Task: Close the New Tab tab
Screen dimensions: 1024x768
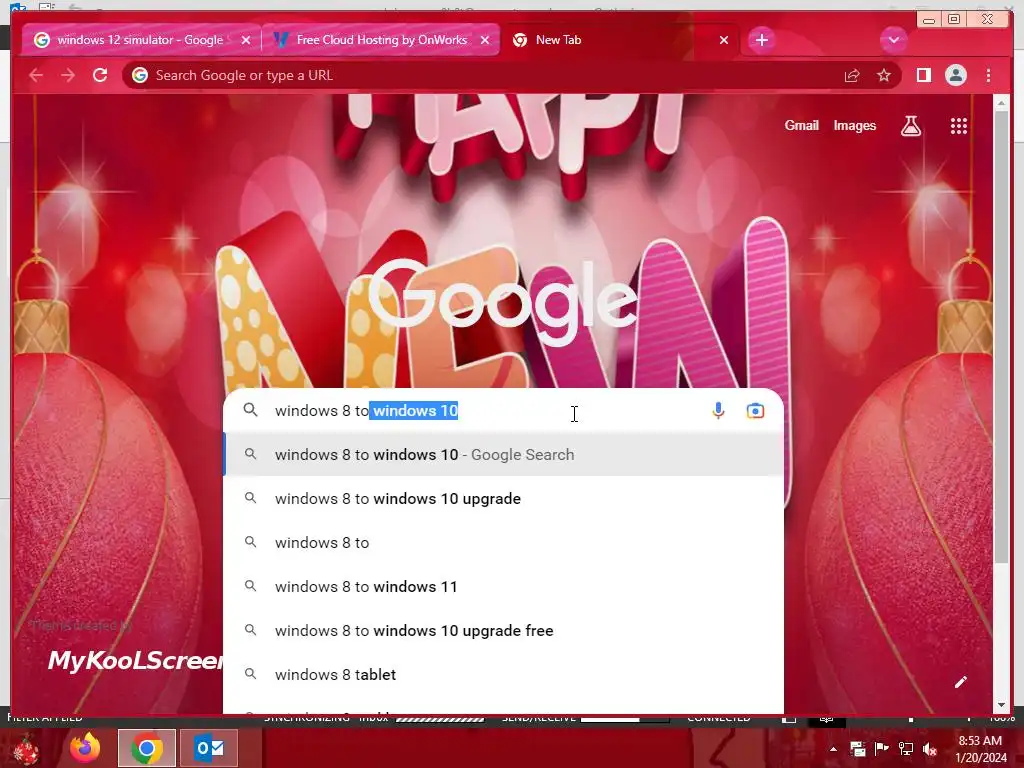Action: pyautogui.click(x=724, y=40)
